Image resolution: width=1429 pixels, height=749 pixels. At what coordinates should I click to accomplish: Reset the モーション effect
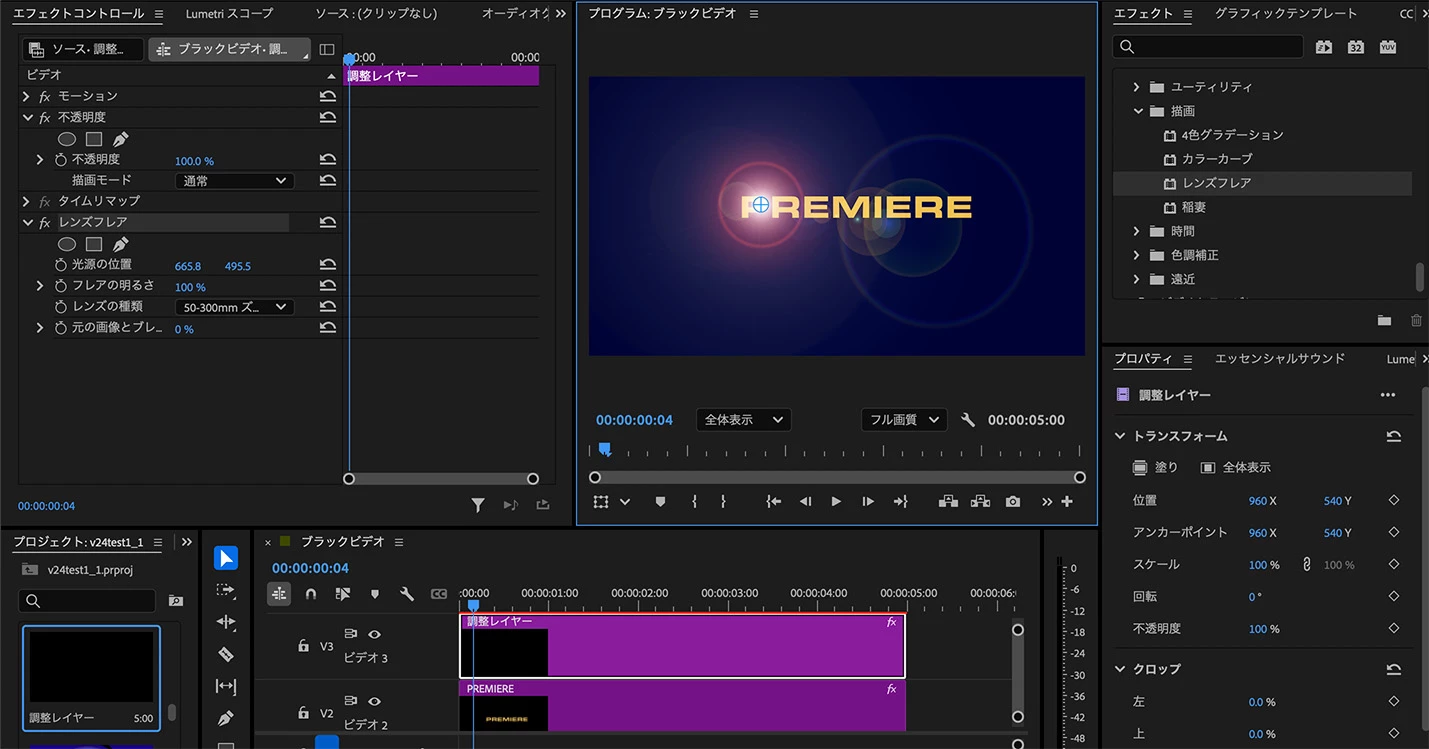coord(327,96)
